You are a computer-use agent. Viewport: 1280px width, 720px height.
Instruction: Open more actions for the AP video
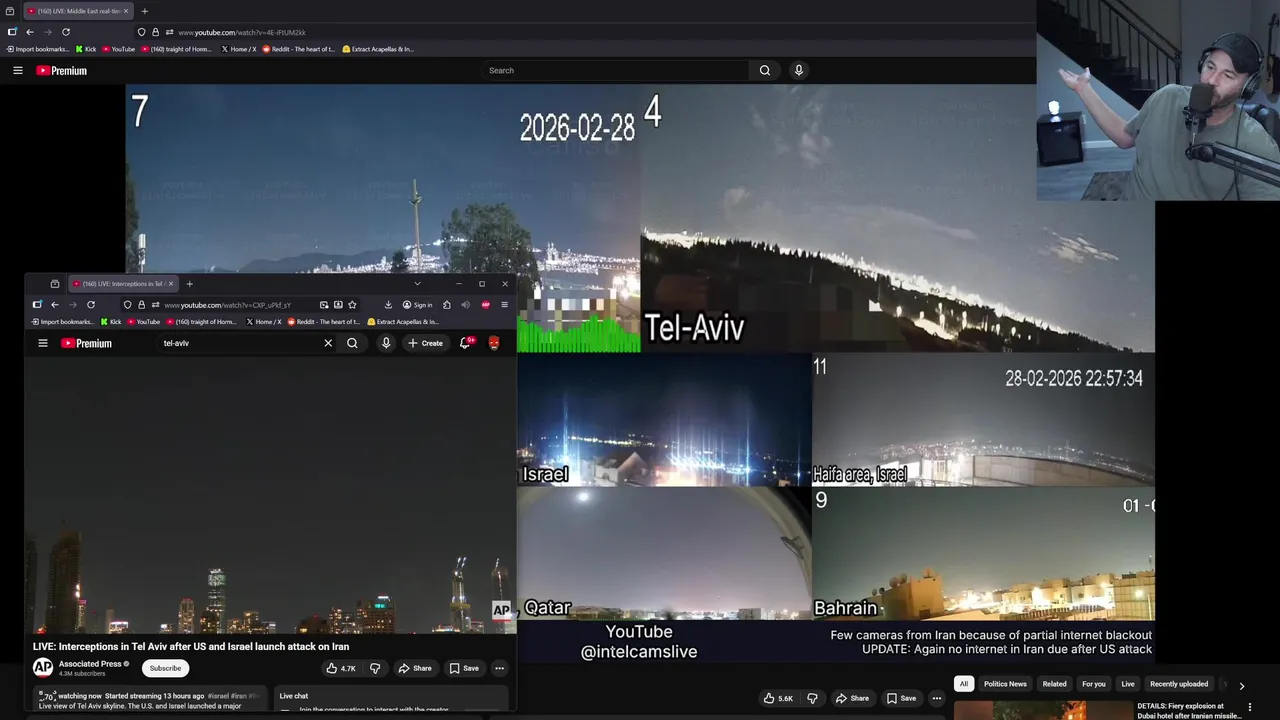click(499, 668)
